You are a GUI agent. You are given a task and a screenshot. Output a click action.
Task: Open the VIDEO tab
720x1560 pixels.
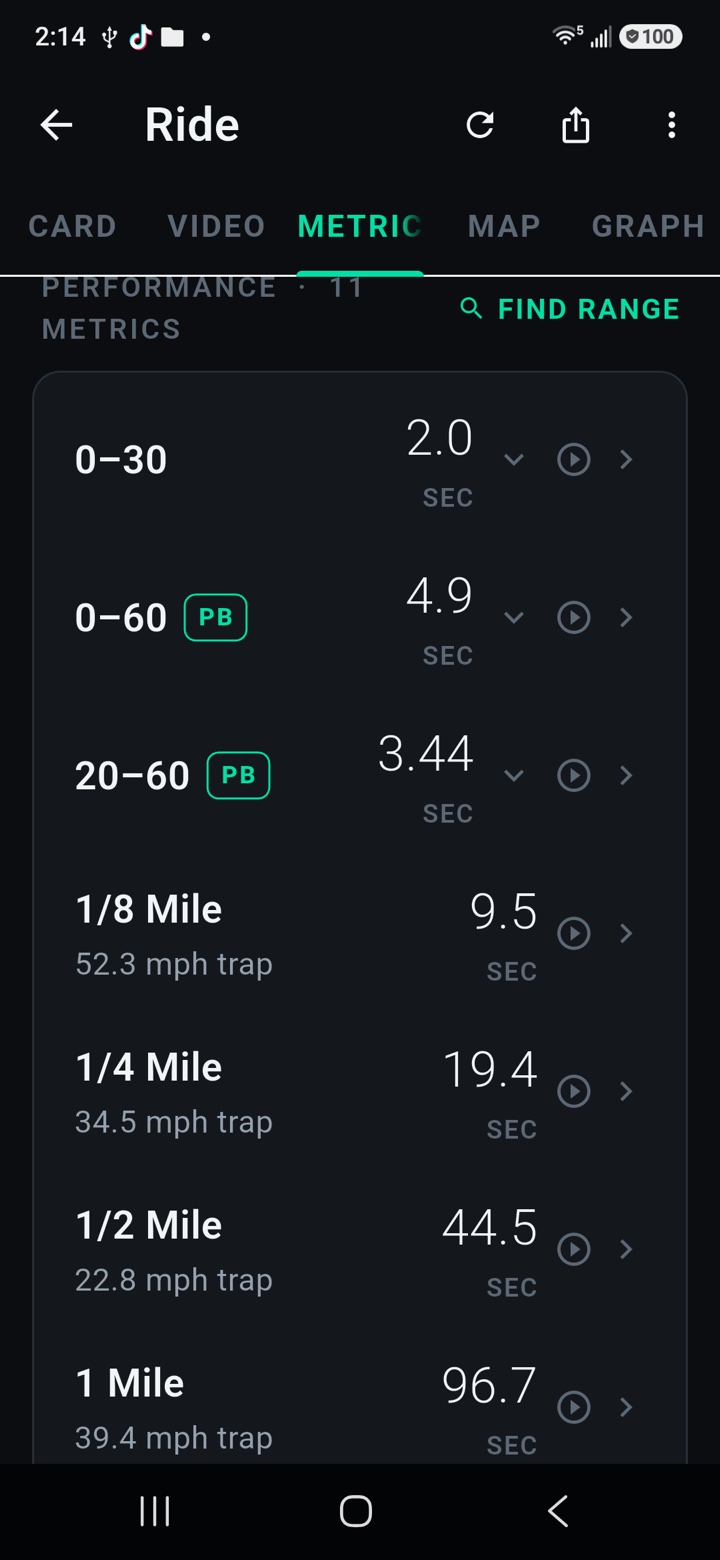point(216,226)
